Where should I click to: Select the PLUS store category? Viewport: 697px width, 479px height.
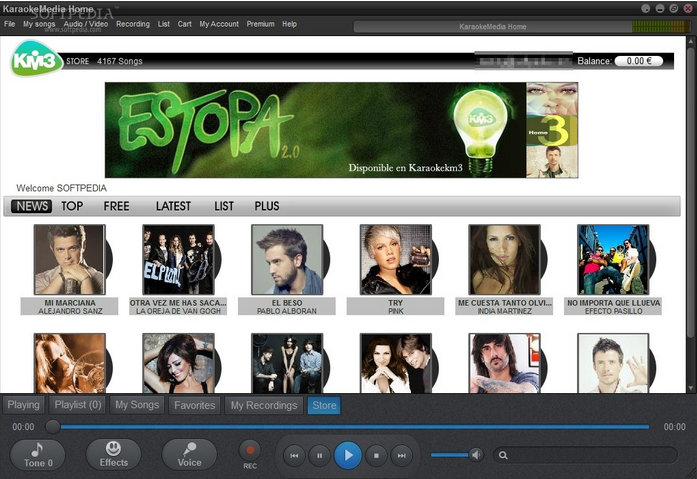click(267, 206)
